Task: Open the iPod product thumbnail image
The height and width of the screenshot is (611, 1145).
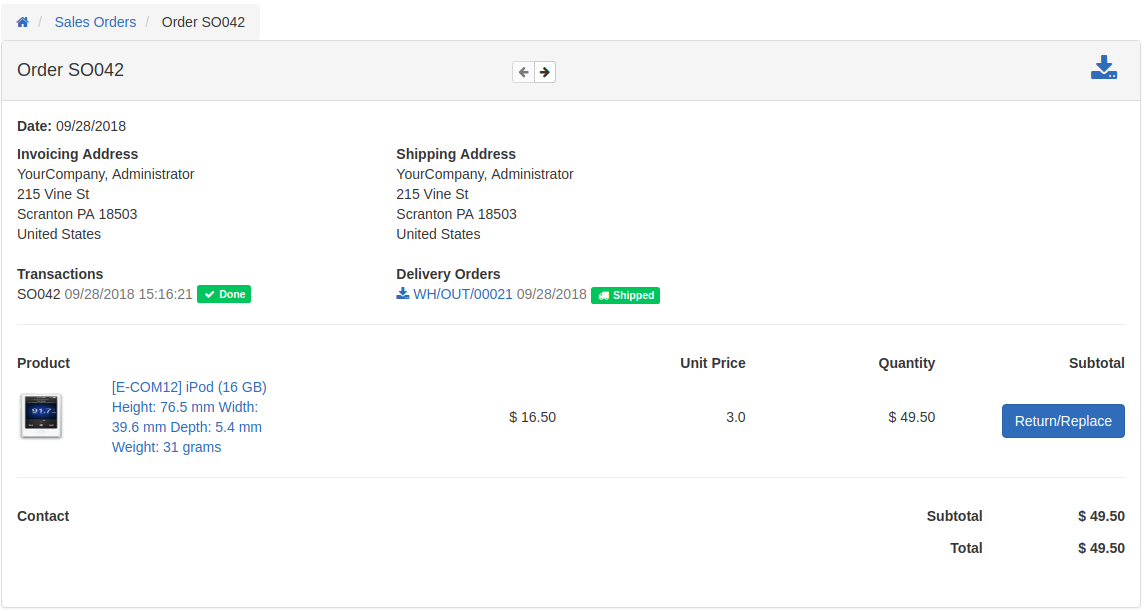Action: [x=41, y=416]
